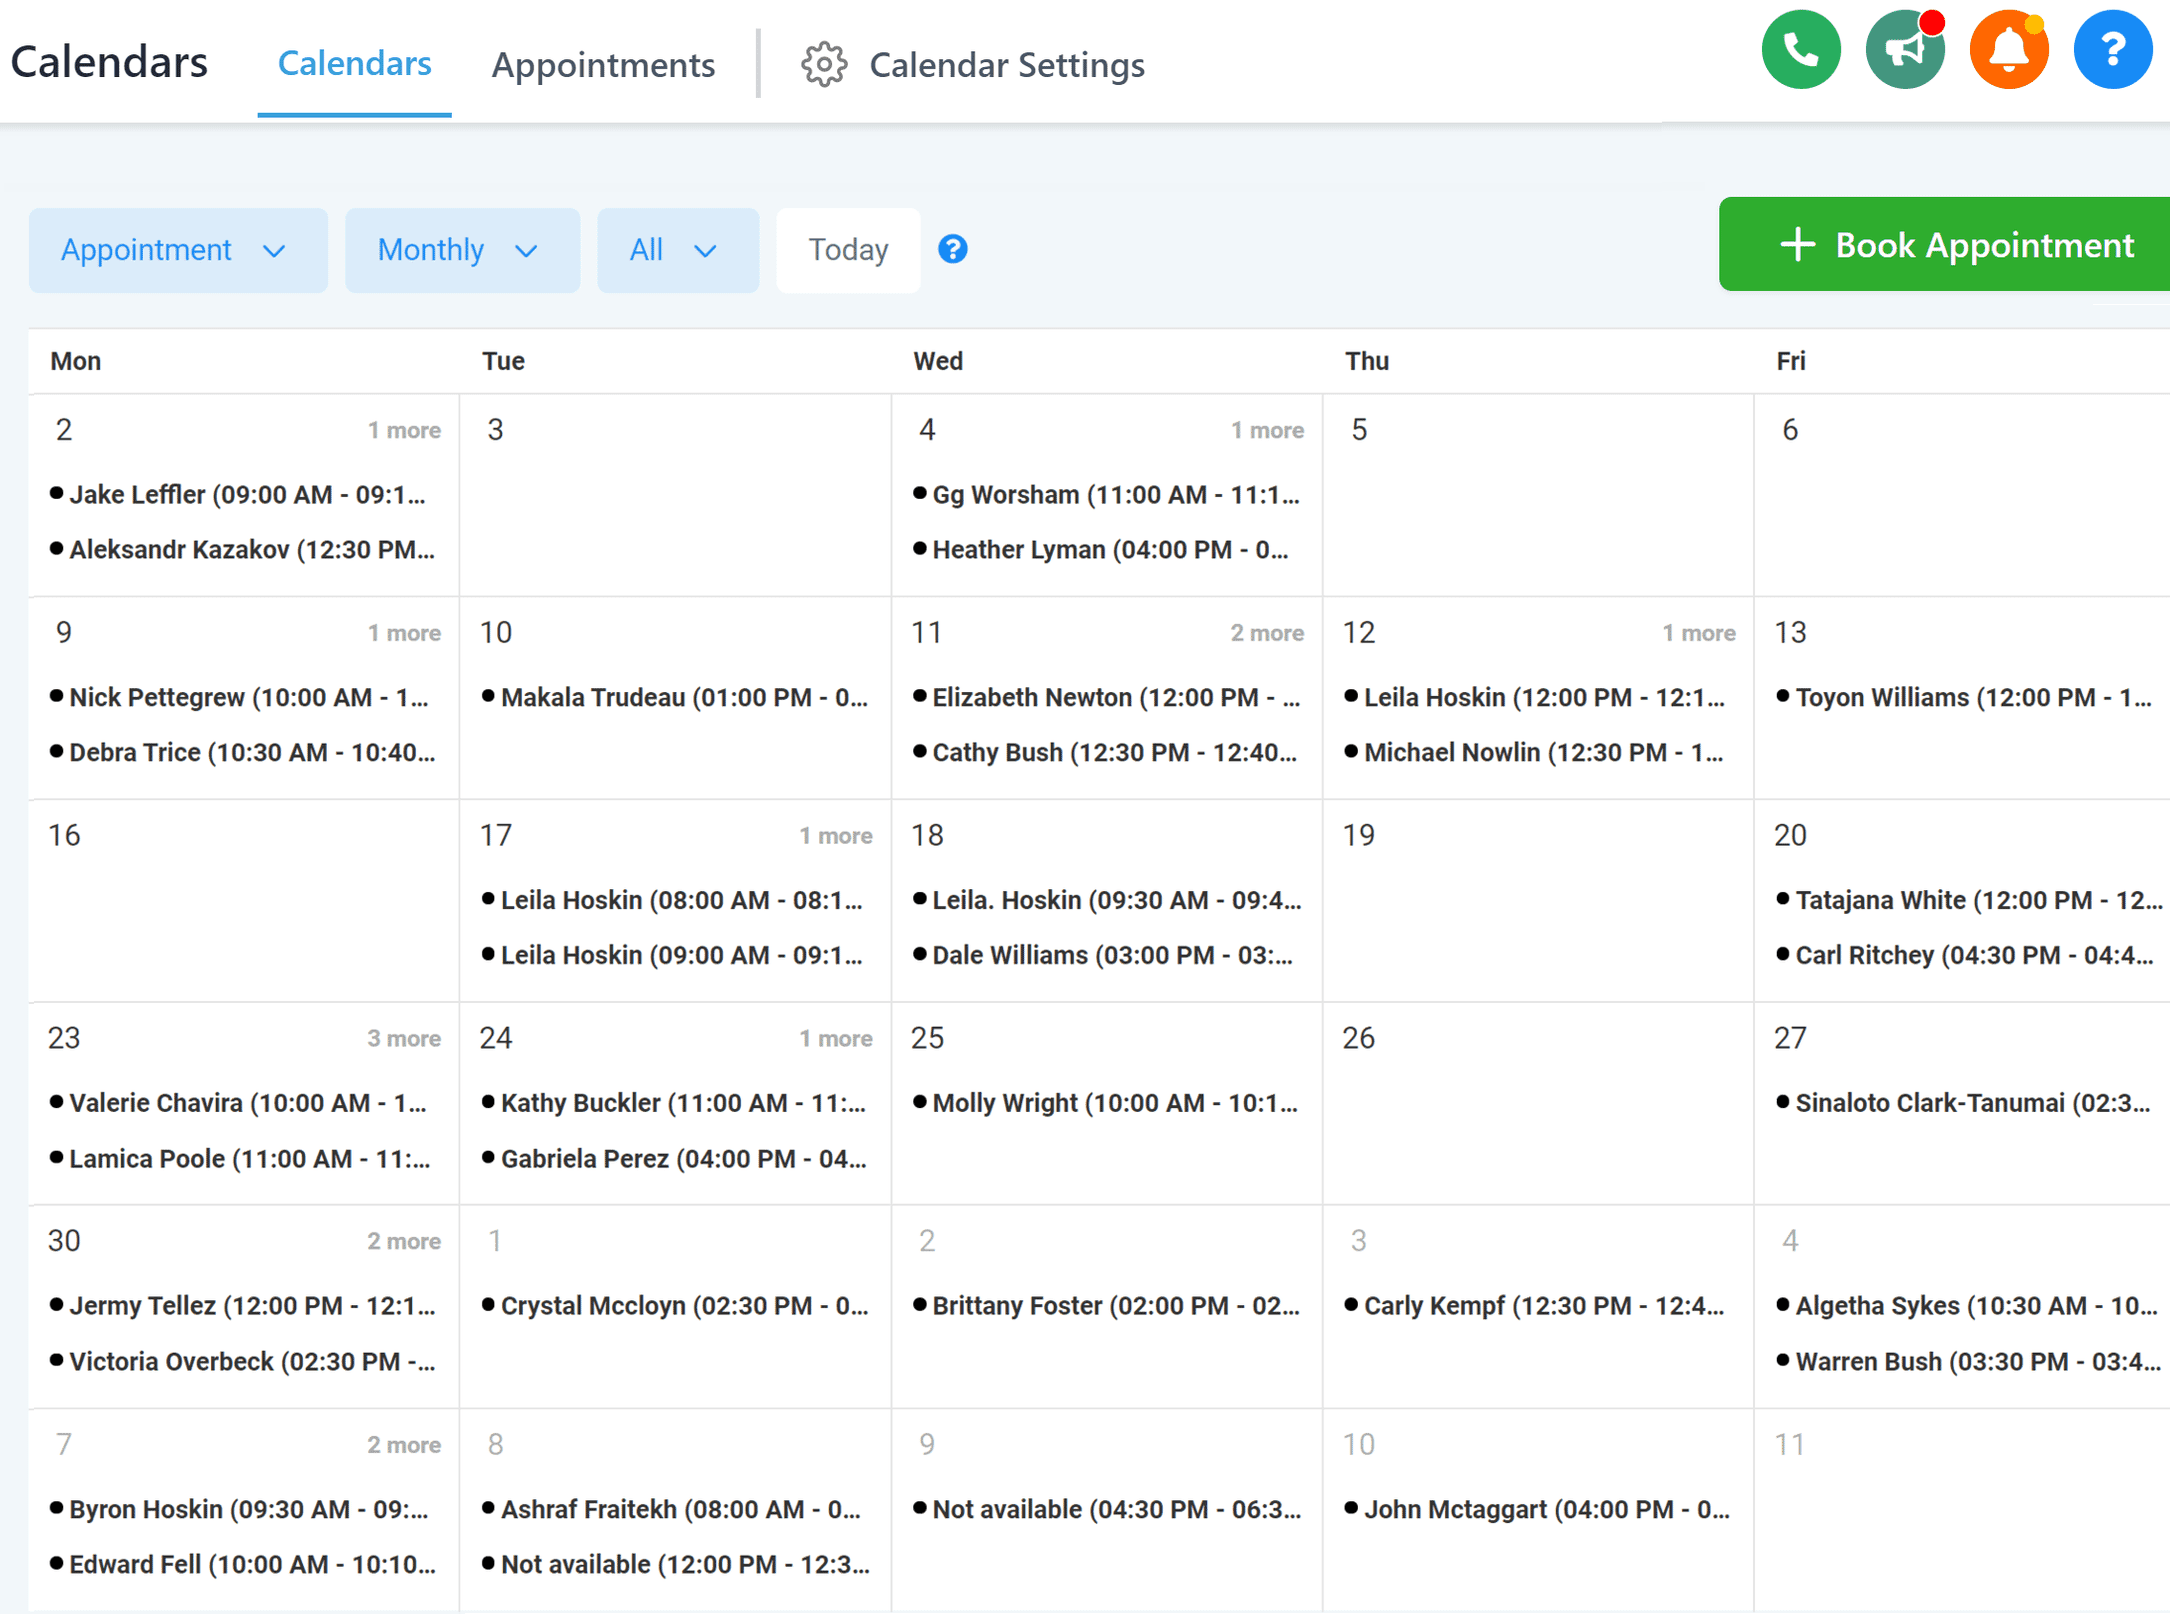Open the Monthly view dropdown
Screen dimensions: 2170x1614
[x=461, y=250]
